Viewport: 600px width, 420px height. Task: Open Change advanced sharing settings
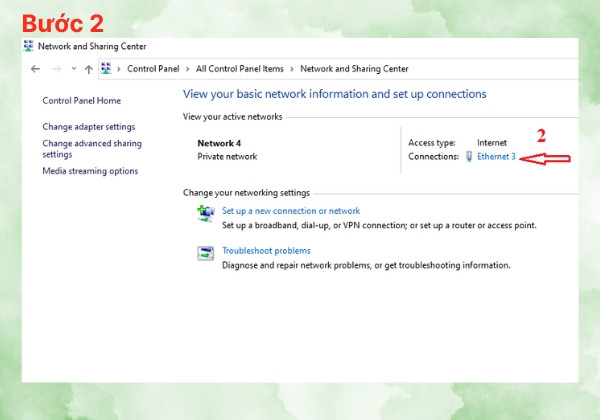[x=92, y=149]
